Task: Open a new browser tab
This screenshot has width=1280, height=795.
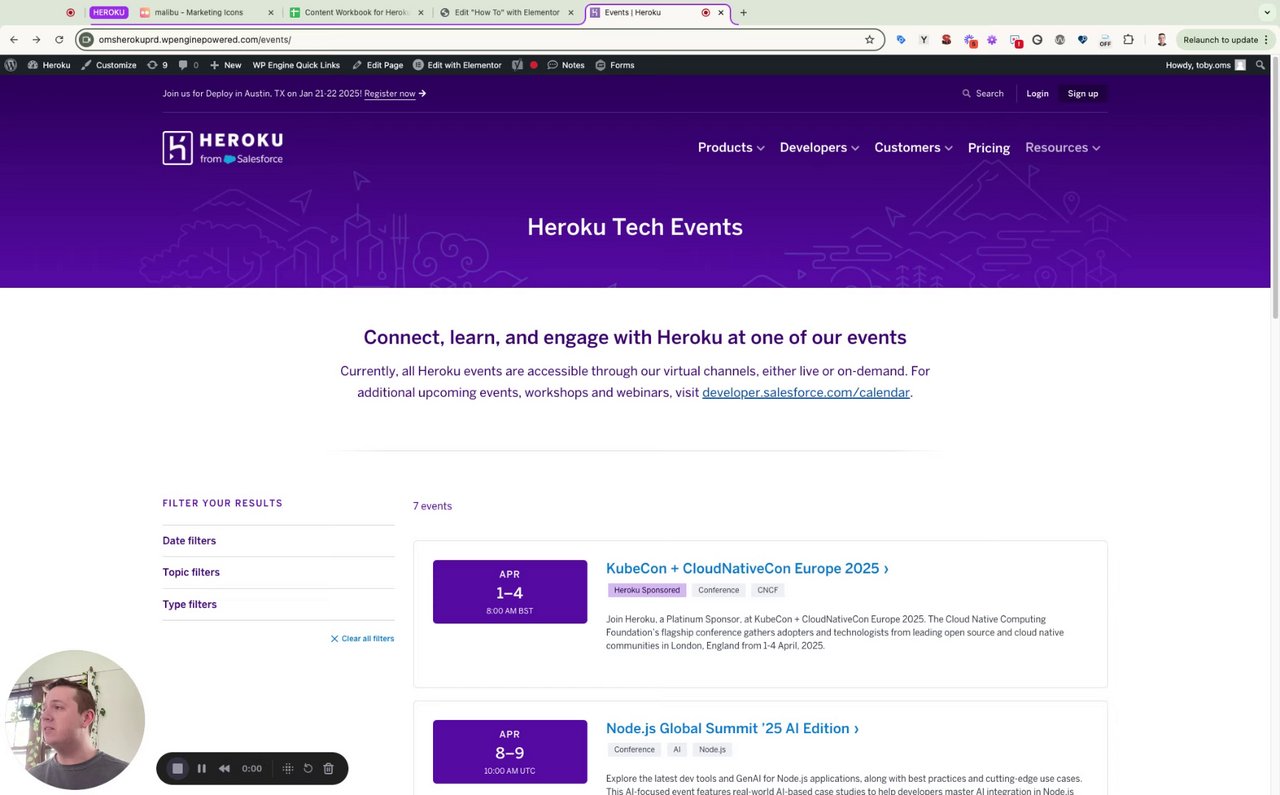Action: (743, 13)
